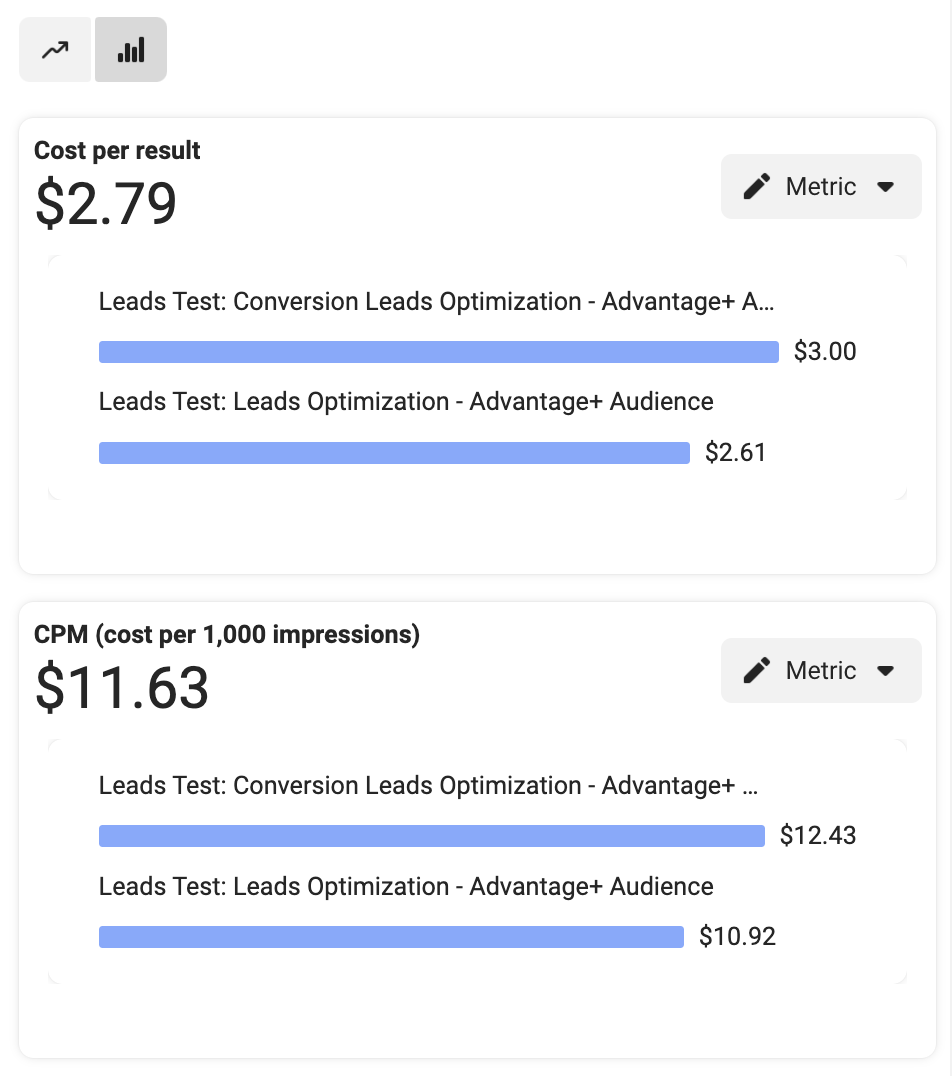
Task: Expand caret arrow beside Cost per result Metric
Action: tap(885, 187)
